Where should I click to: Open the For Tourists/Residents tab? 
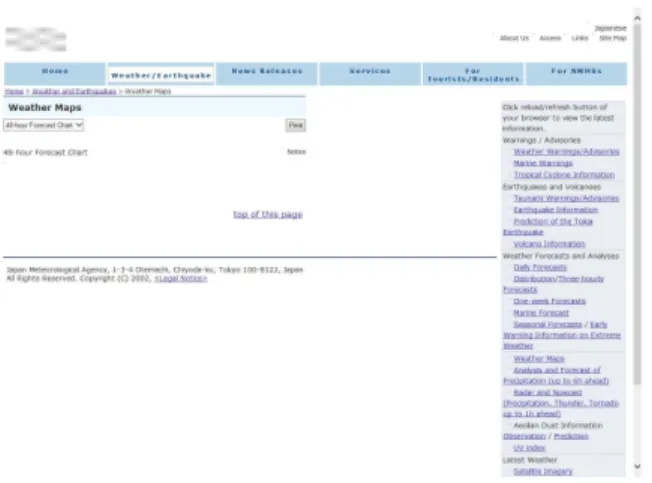[473, 75]
